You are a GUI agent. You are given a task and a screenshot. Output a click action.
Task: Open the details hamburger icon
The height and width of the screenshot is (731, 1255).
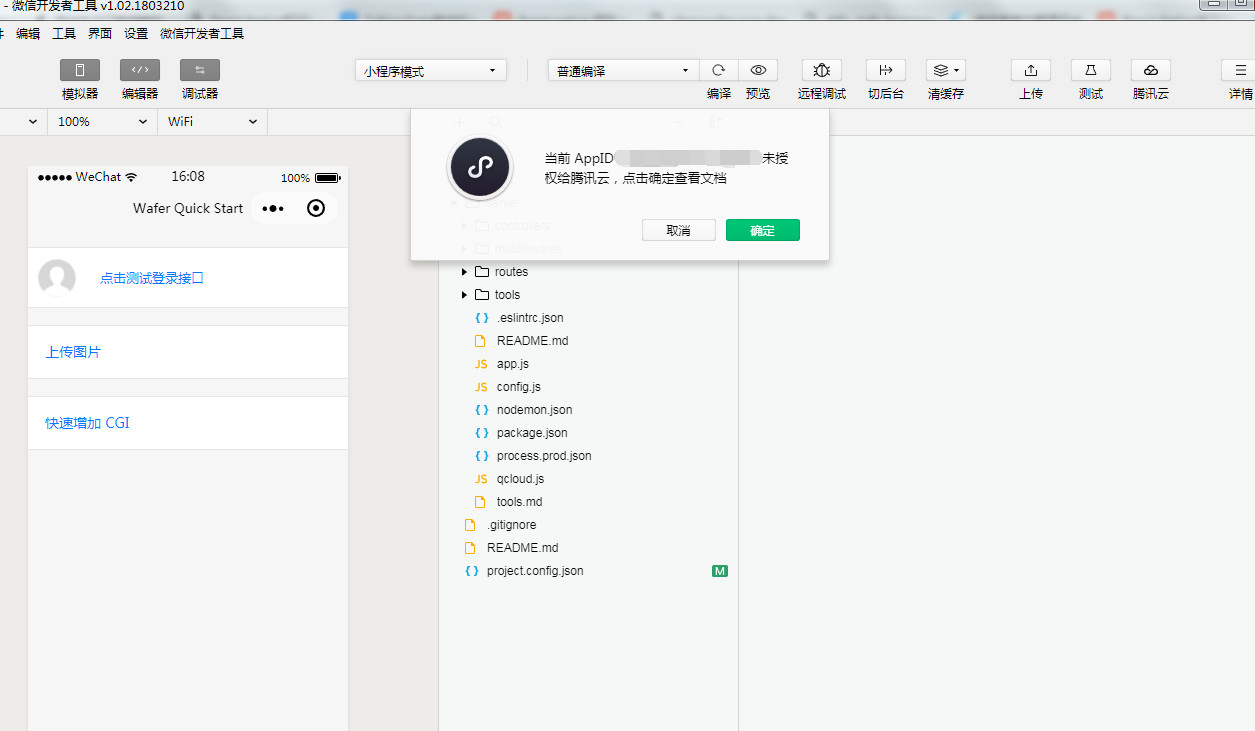[1240, 70]
